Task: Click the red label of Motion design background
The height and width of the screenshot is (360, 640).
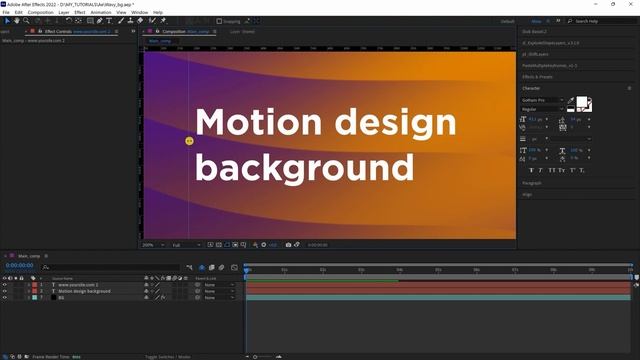Action: [x=35, y=291]
